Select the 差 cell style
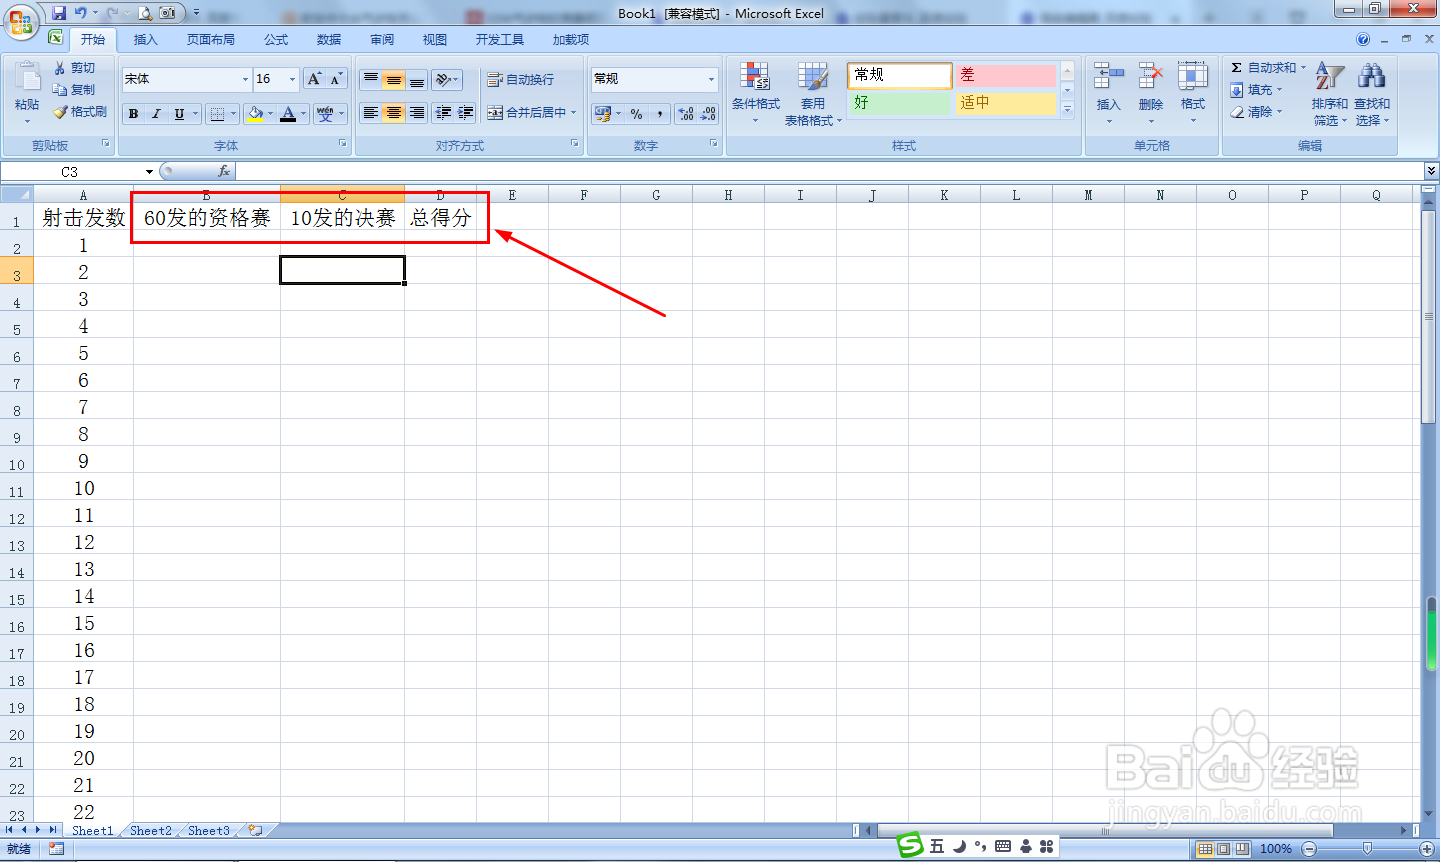This screenshot has height=862, width=1440. [x=1005, y=75]
